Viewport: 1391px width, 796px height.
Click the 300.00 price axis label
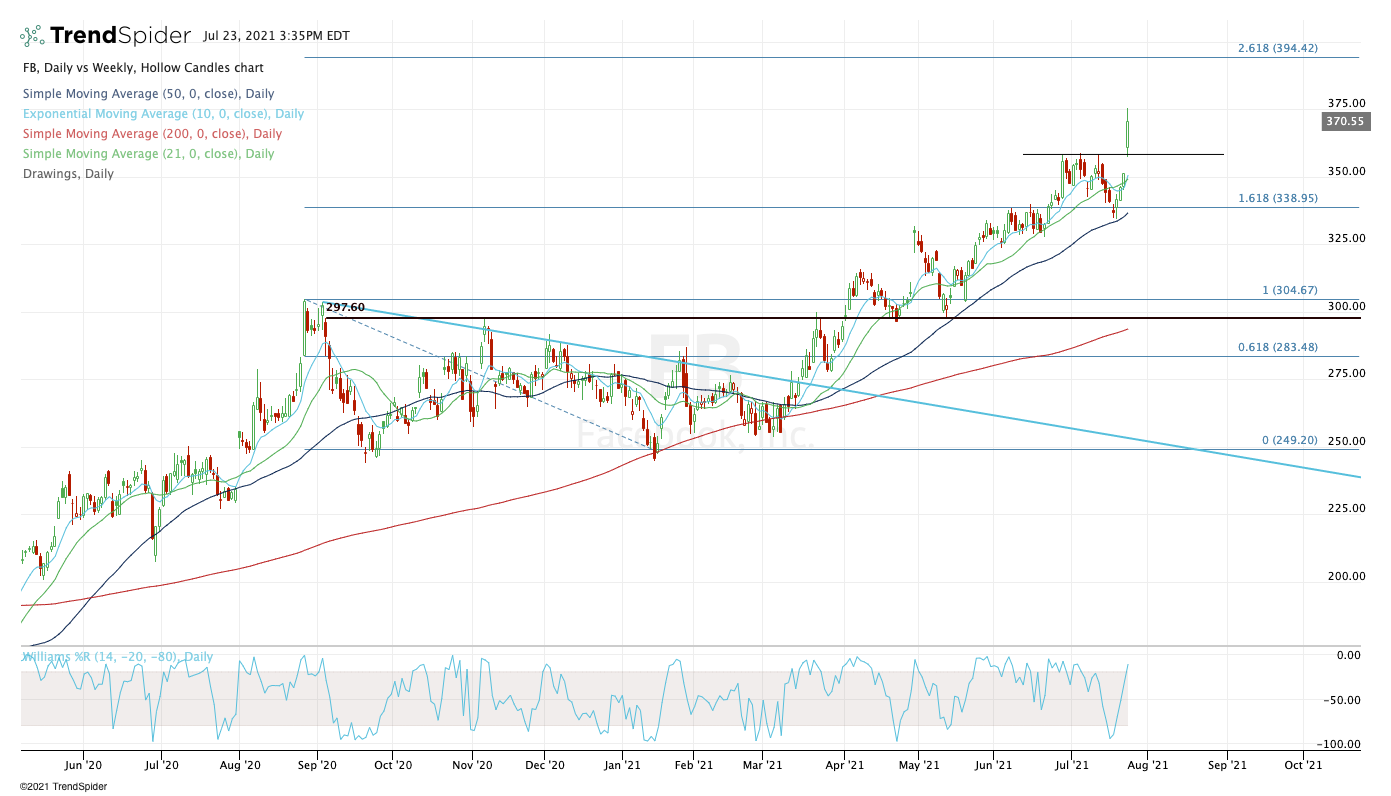click(1346, 306)
